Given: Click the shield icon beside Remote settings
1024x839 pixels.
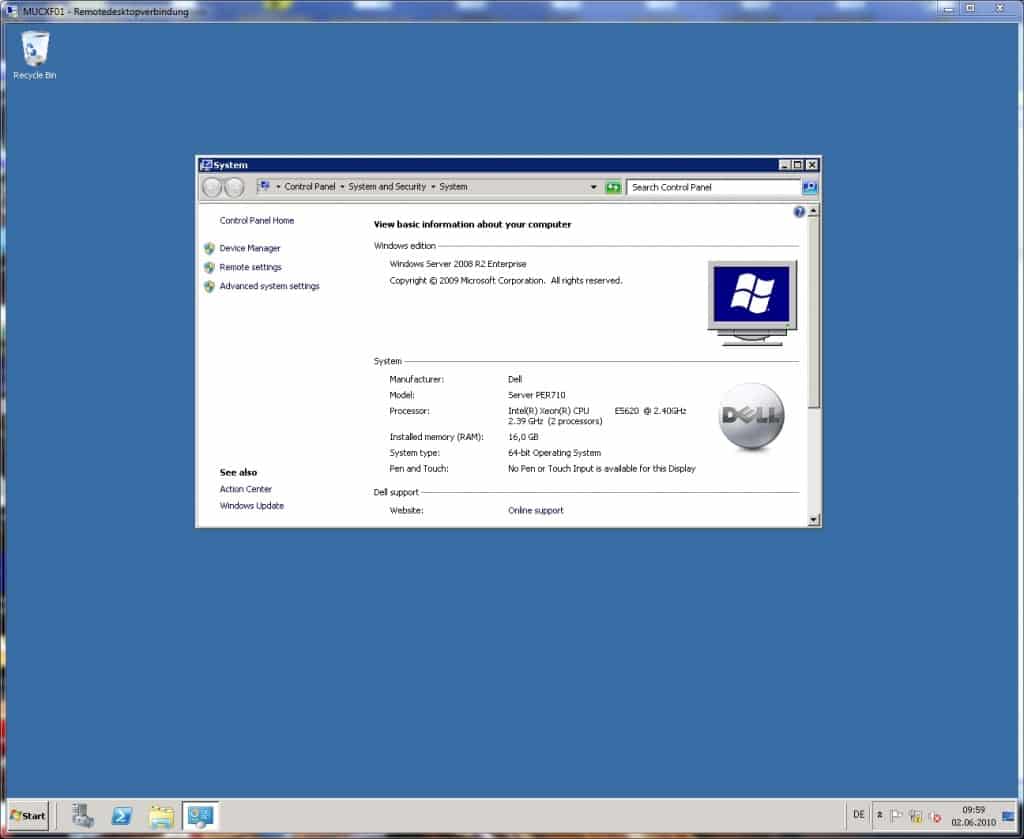Looking at the screenshot, I should (x=210, y=268).
